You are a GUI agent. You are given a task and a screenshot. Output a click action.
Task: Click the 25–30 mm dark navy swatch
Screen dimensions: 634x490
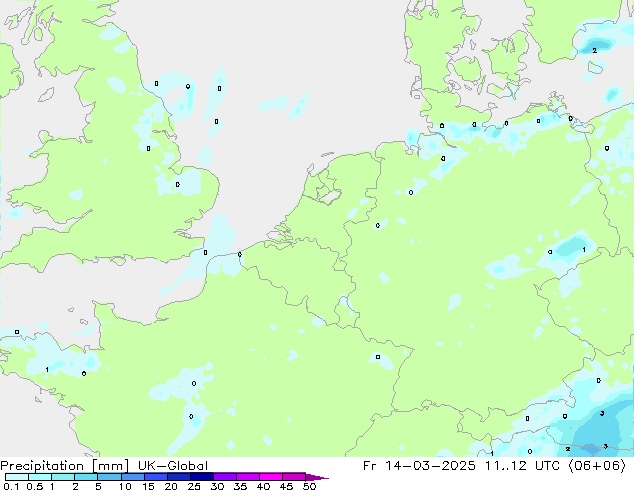coord(202,477)
